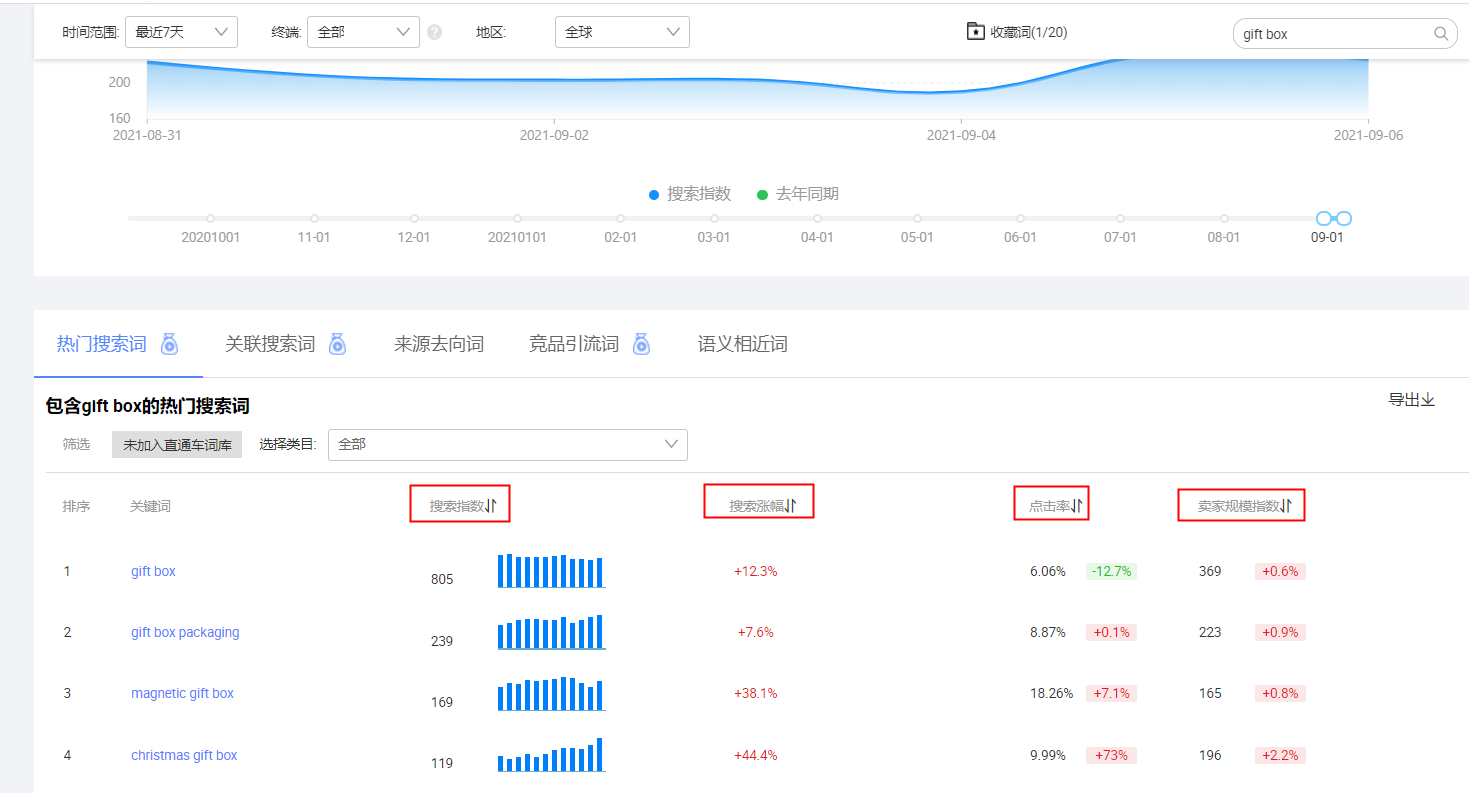Click timeline marker 06-01

point(1020,218)
